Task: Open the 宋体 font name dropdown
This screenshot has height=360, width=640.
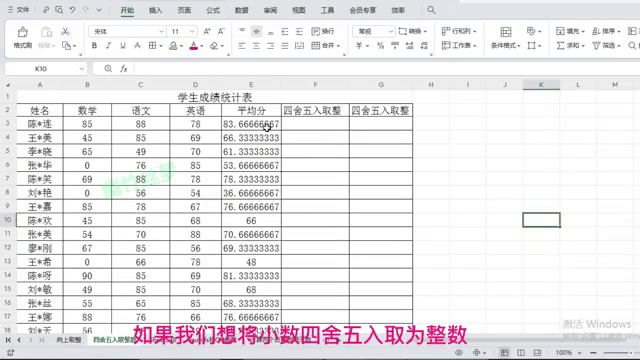Action: pos(161,31)
